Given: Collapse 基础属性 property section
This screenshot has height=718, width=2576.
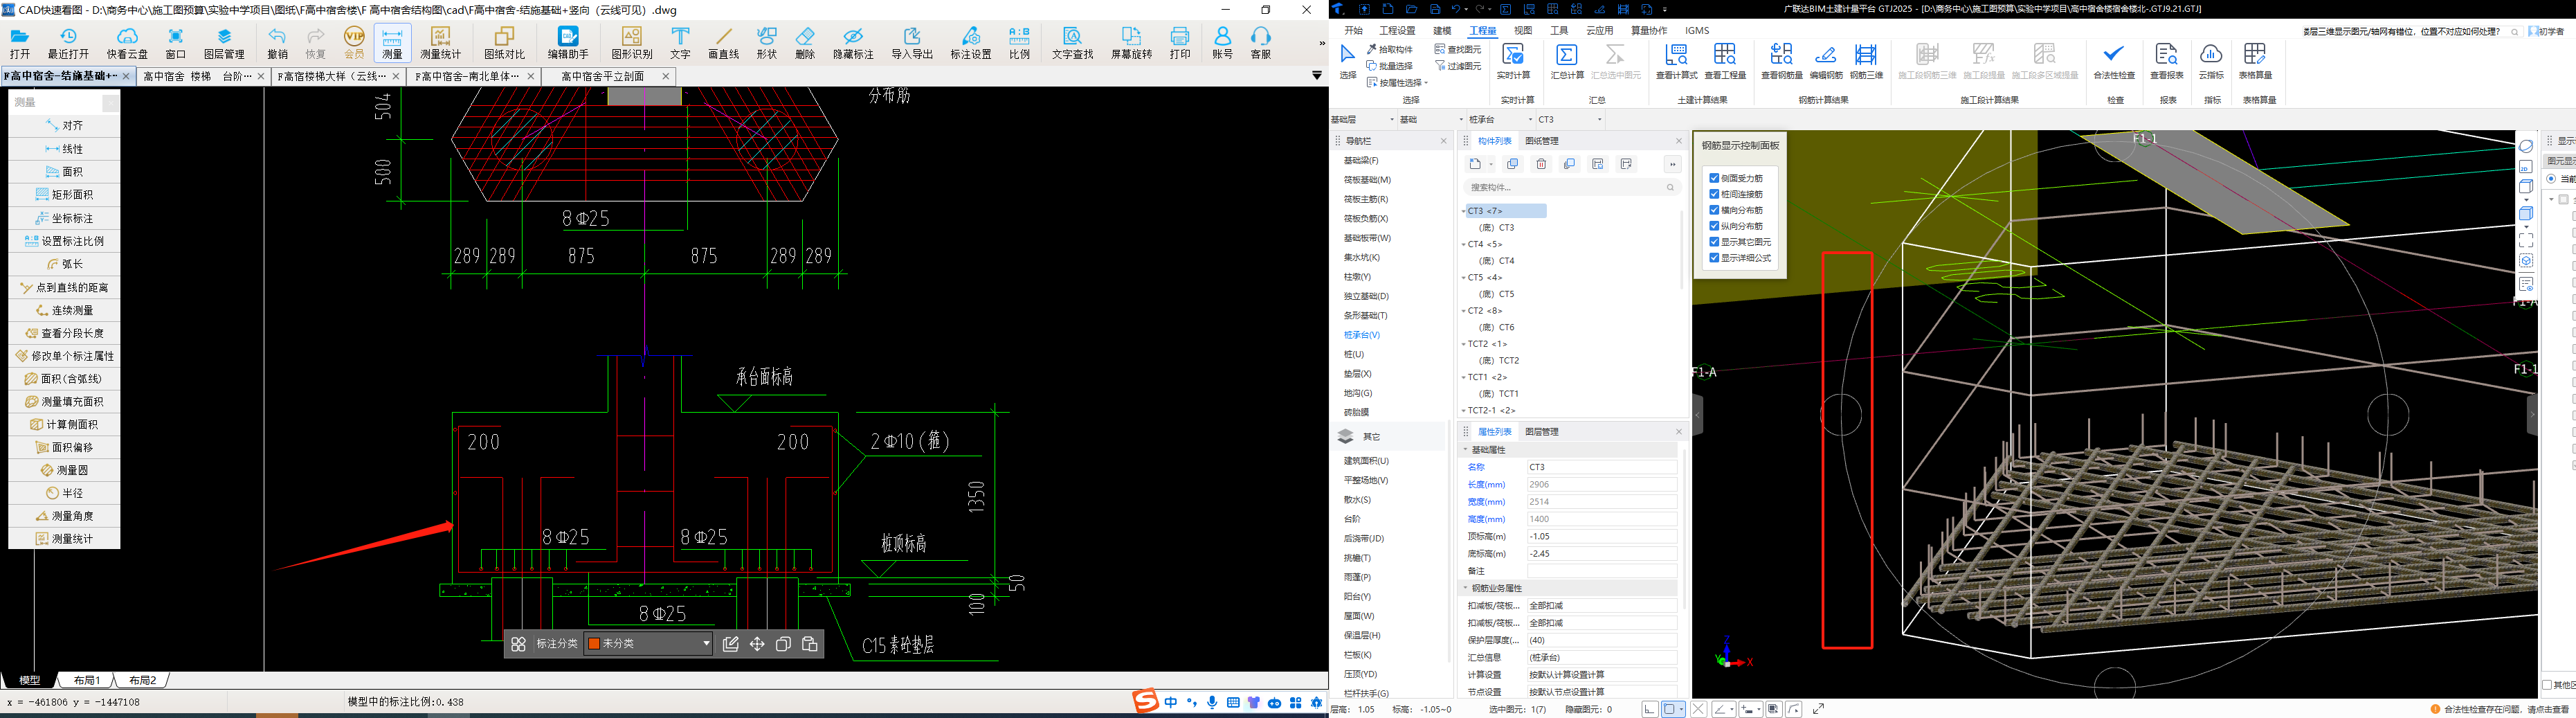Looking at the screenshot, I should pyautogui.click(x=1466, y=450).
